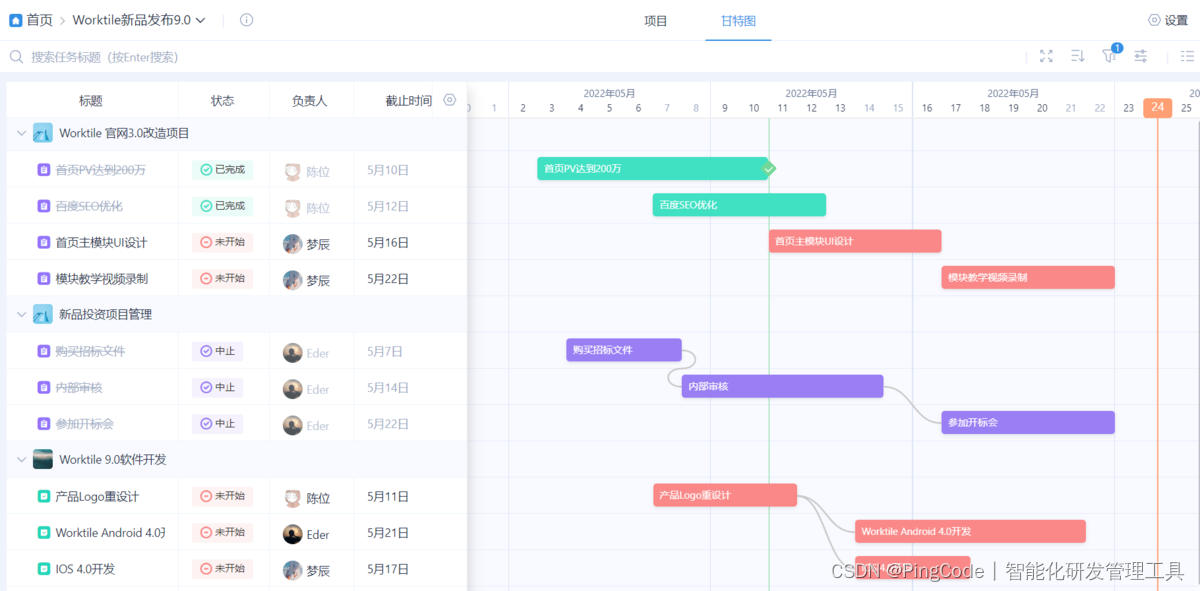This screenshot has width=1200, height=591.
Task: Click the 首页 breadcrumb link
Action: coord(39,20)
